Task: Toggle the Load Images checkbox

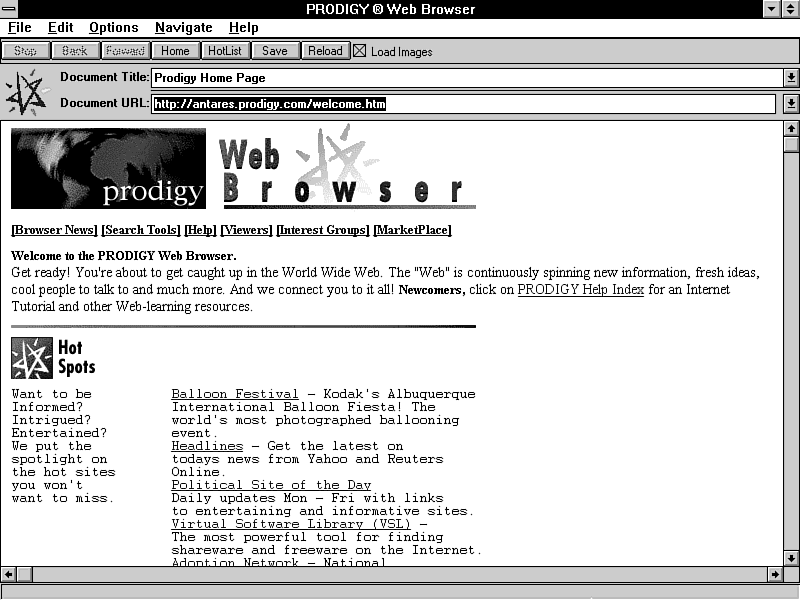Action: click(x=360, y=51)
